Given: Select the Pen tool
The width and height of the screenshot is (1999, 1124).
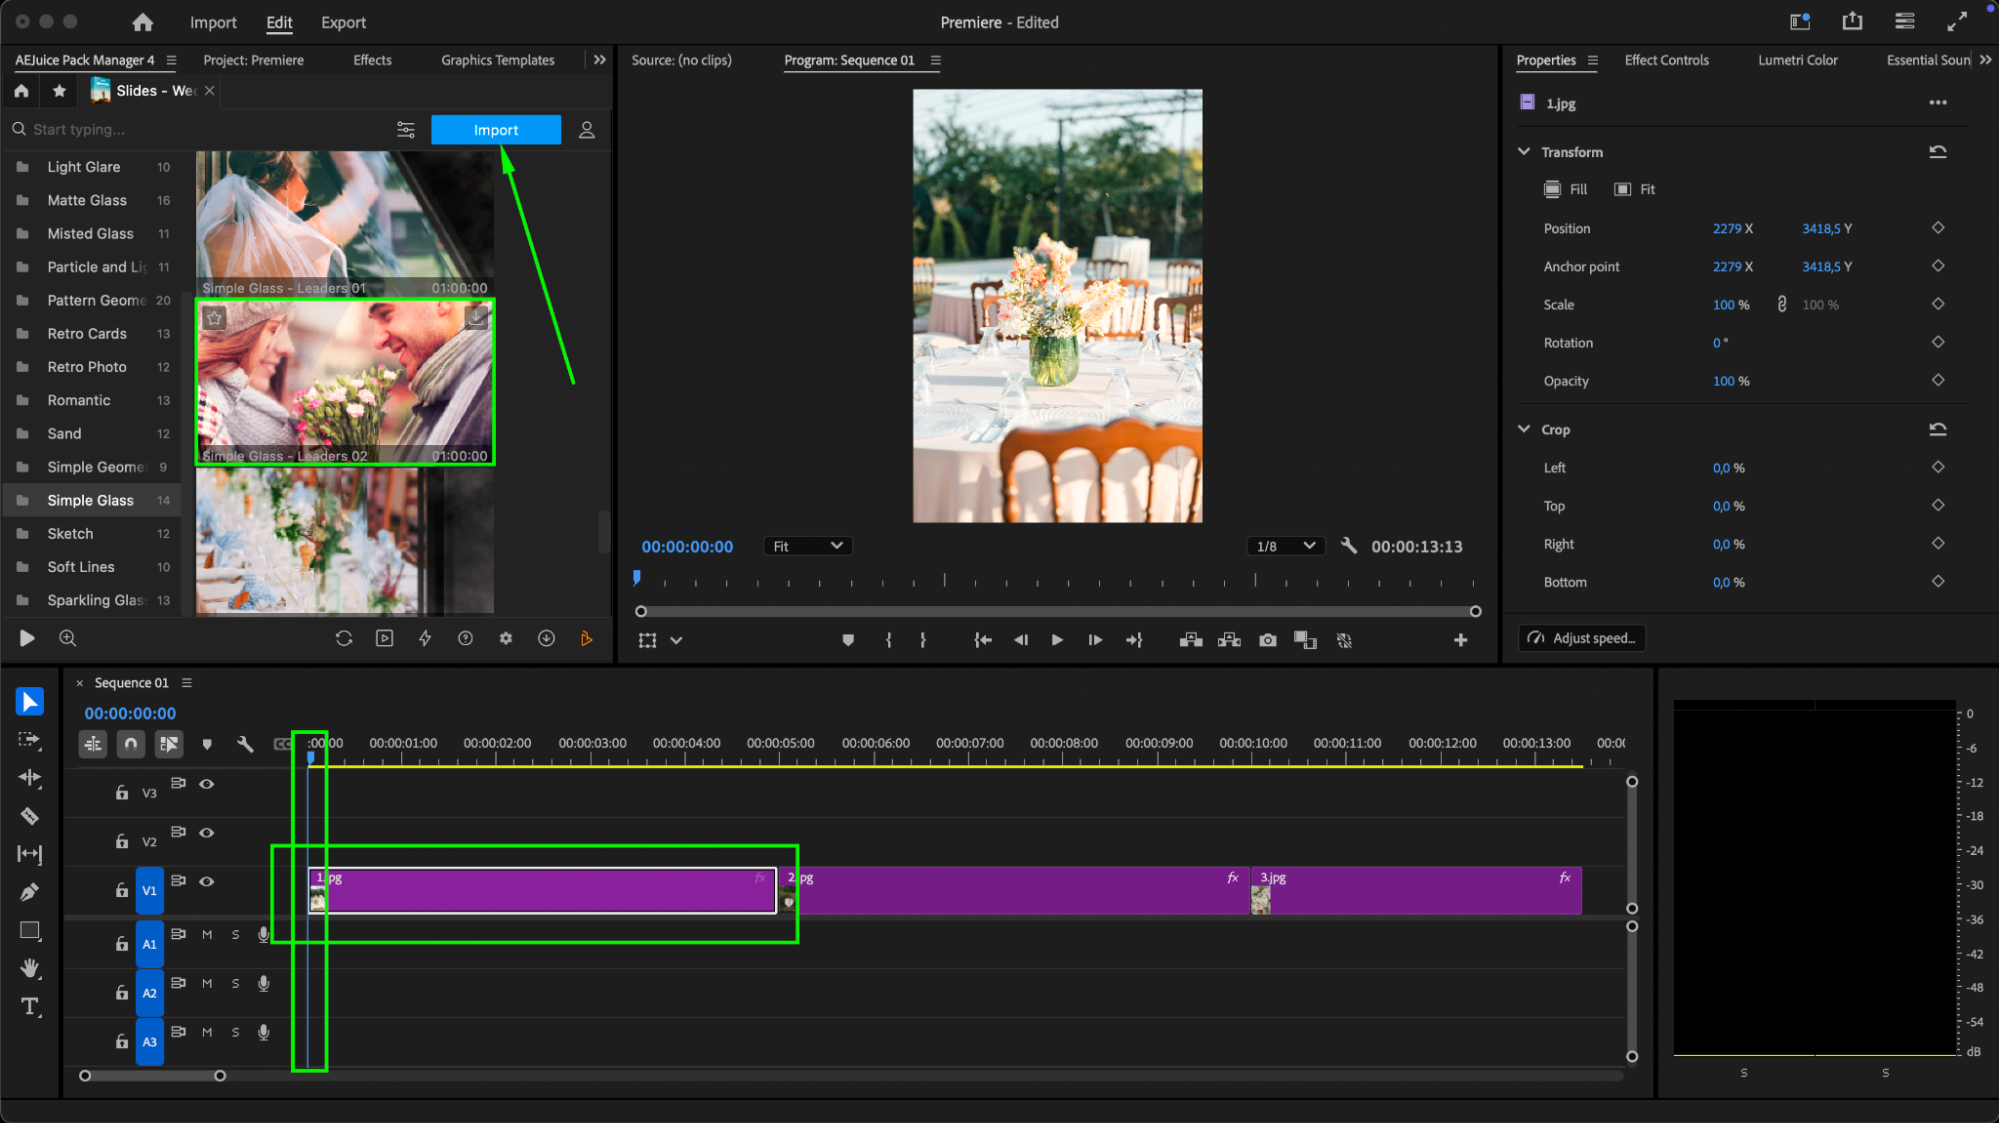Looking at the screenshot, I should pyautogui.click(x=29, y=892).
